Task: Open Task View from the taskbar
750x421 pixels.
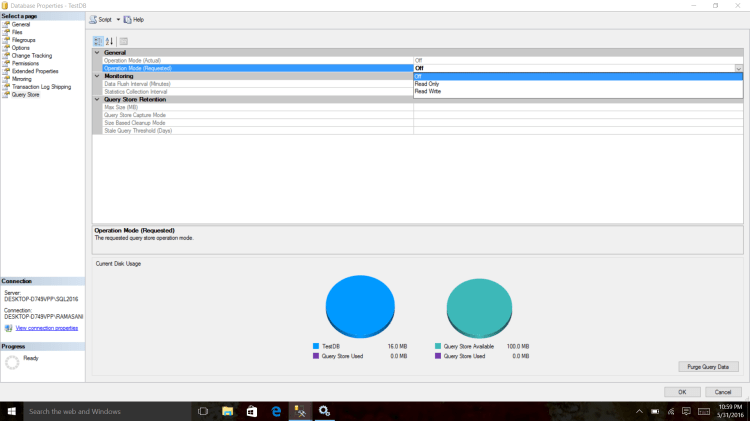Action: click(x=203, y=411)
